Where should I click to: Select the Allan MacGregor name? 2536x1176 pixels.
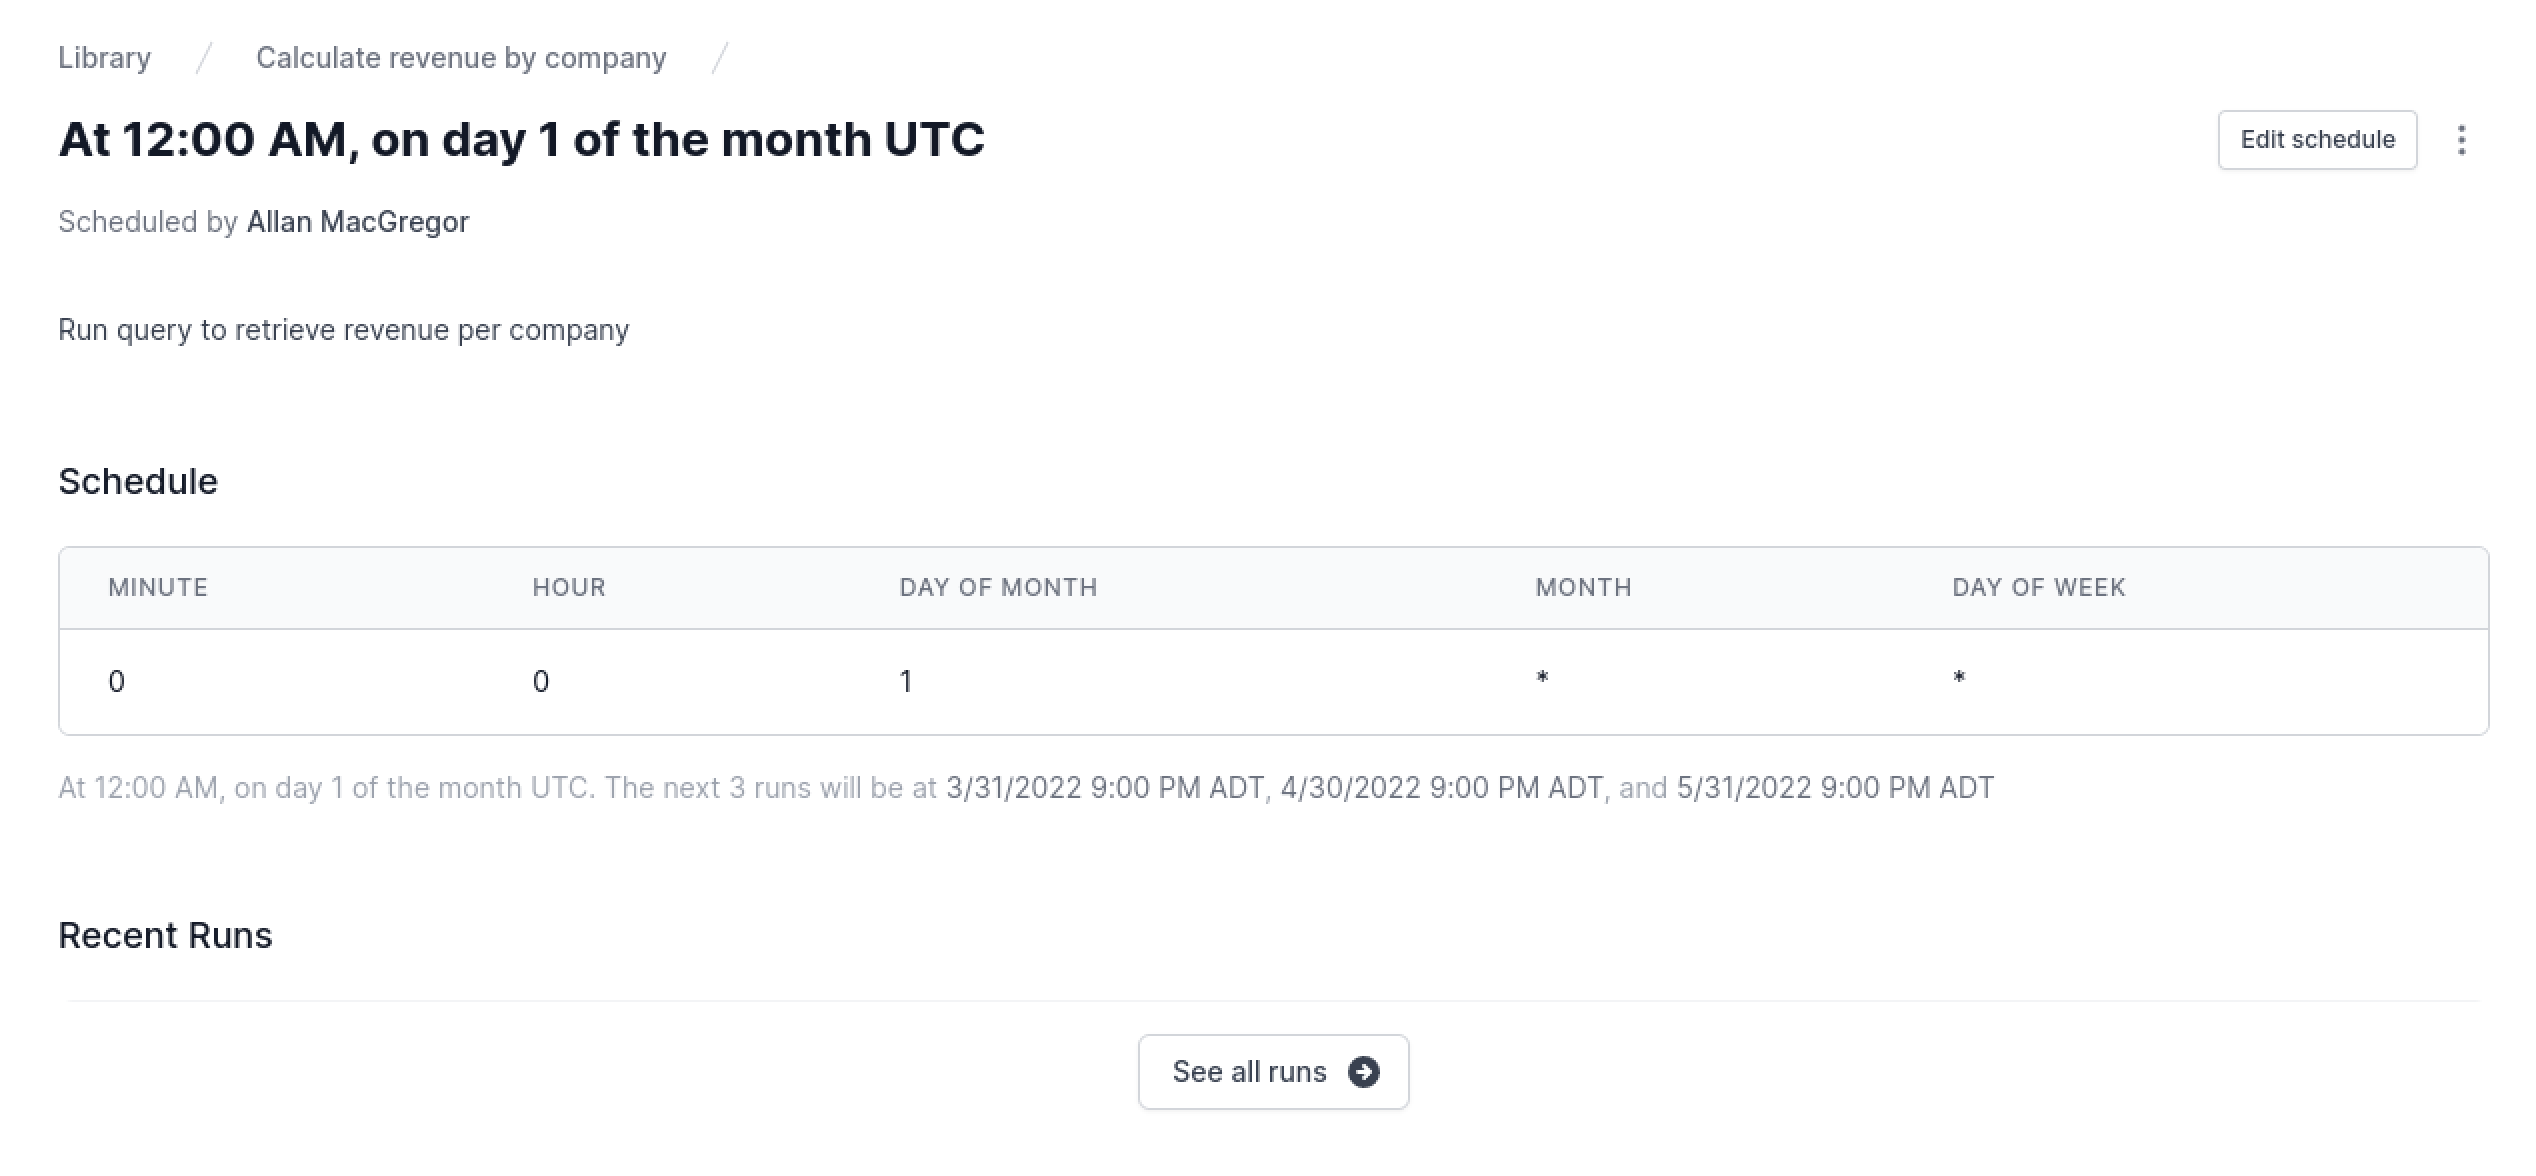[358, 222]
